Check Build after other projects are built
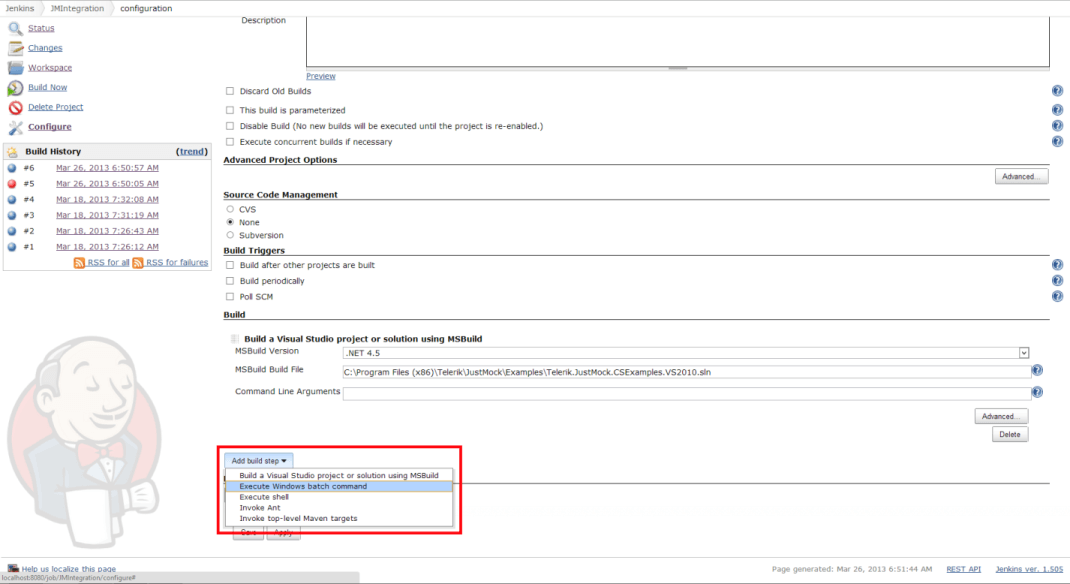Viewport: 1070px width, 584px height. click(x=230, y=265)
